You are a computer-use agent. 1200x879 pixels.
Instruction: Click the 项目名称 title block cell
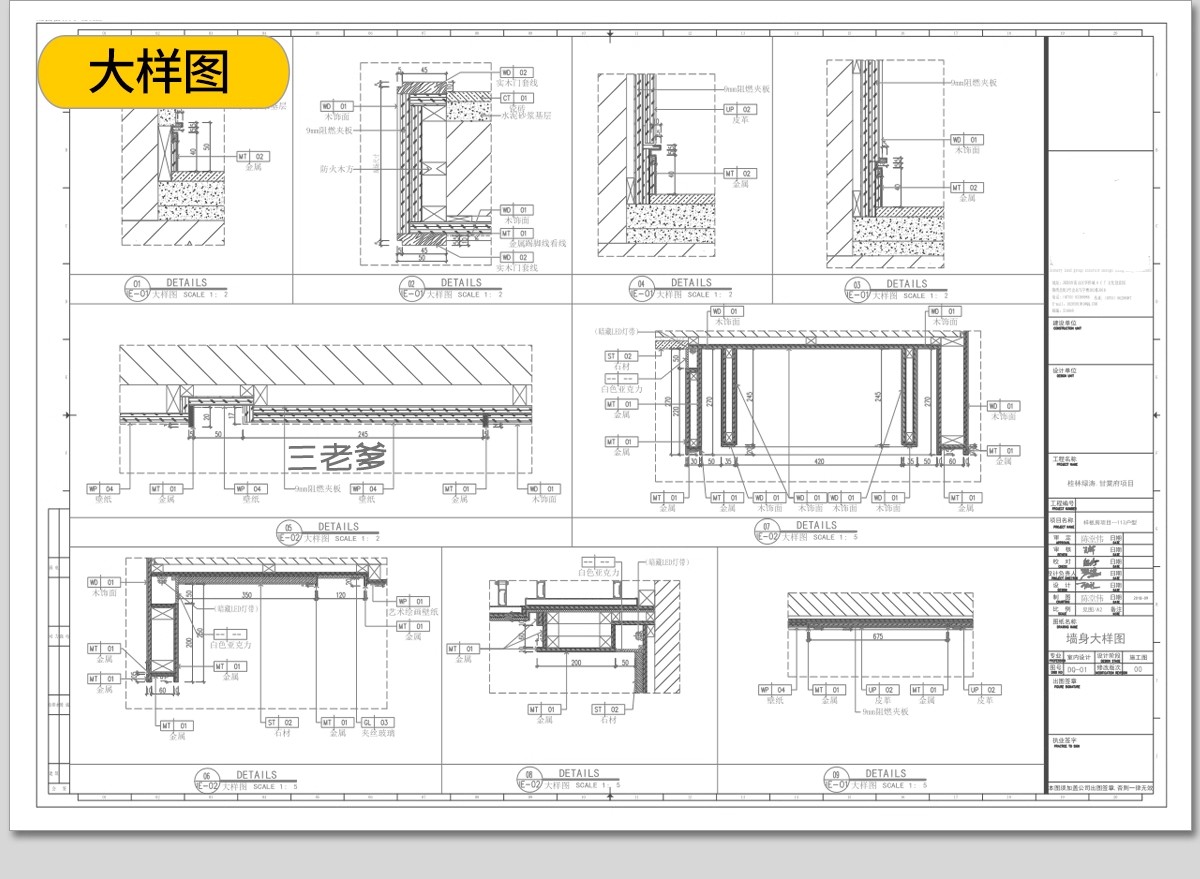tap(1062, 520)
